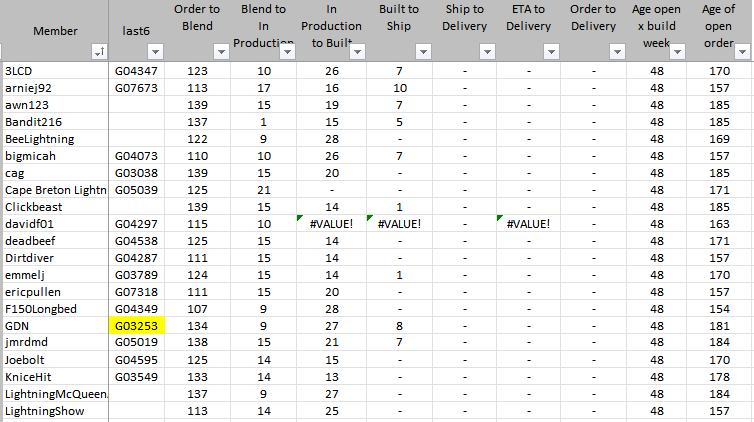Click the GDN member cell

(55, 325)
